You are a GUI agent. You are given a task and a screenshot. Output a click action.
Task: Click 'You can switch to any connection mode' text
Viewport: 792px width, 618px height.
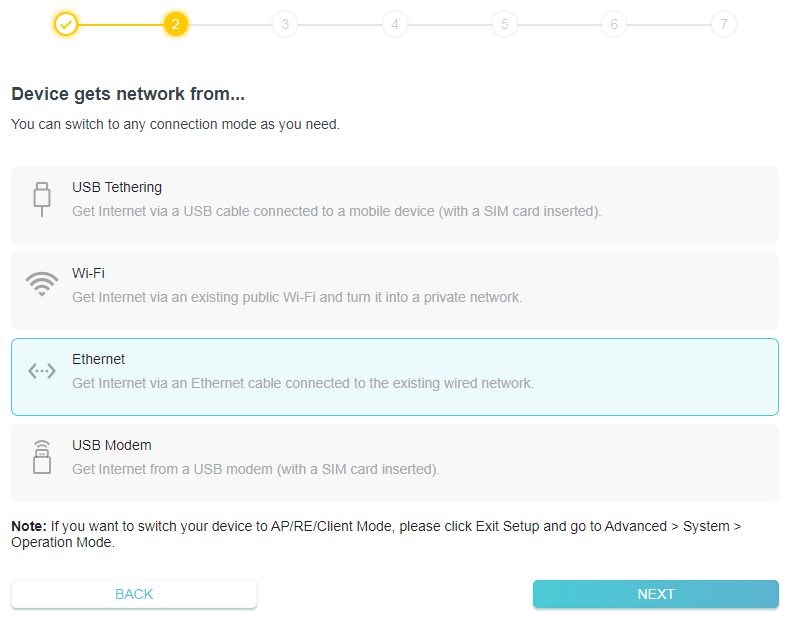pyautogui.click(x=175, y=124)
